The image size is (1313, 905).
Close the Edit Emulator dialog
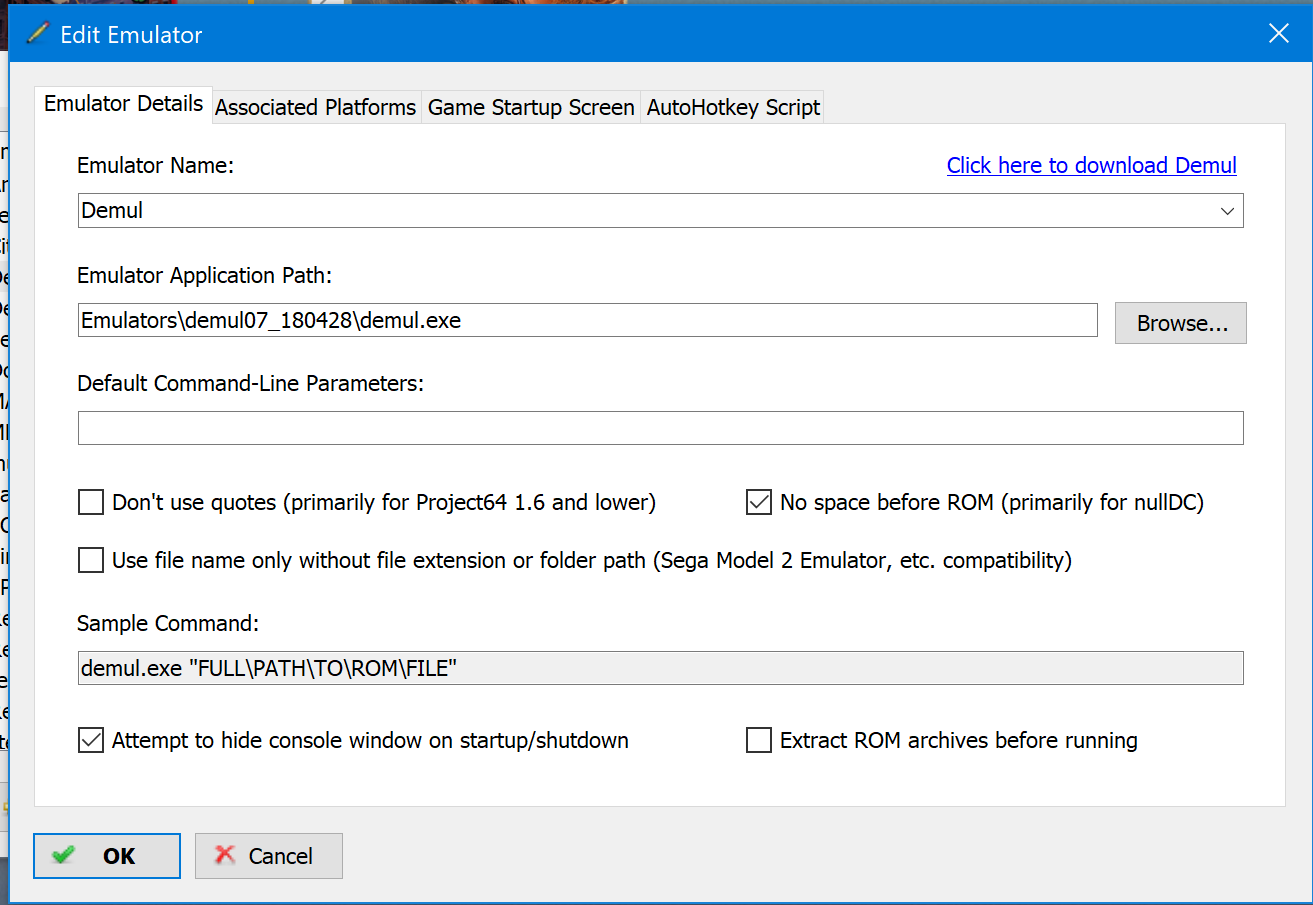click(x=1278, y=34)
